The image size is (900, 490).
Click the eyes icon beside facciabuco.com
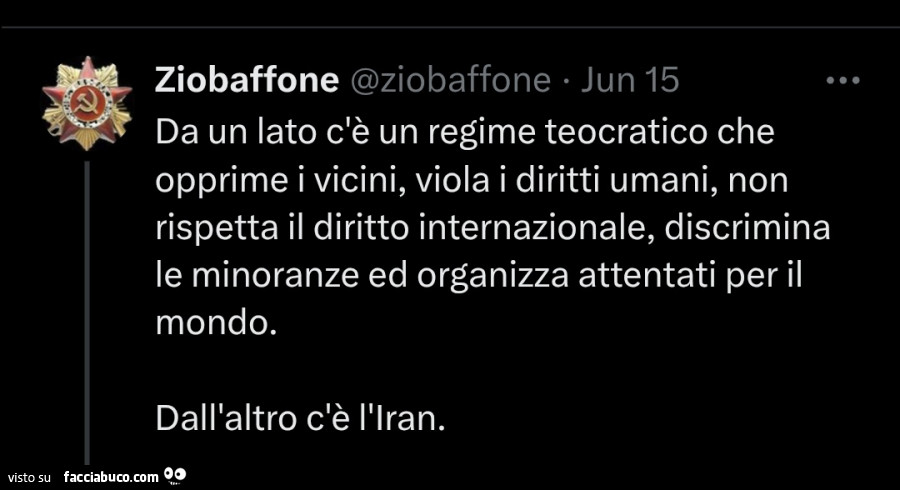click(x=175, y=475)
